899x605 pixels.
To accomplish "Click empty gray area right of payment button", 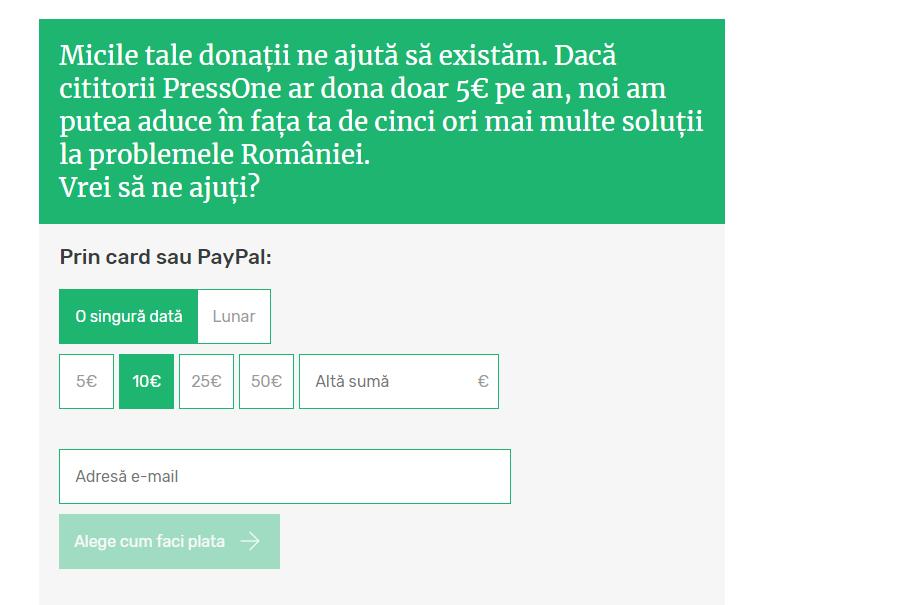I will pyautogui.click(x=500, y=541).
